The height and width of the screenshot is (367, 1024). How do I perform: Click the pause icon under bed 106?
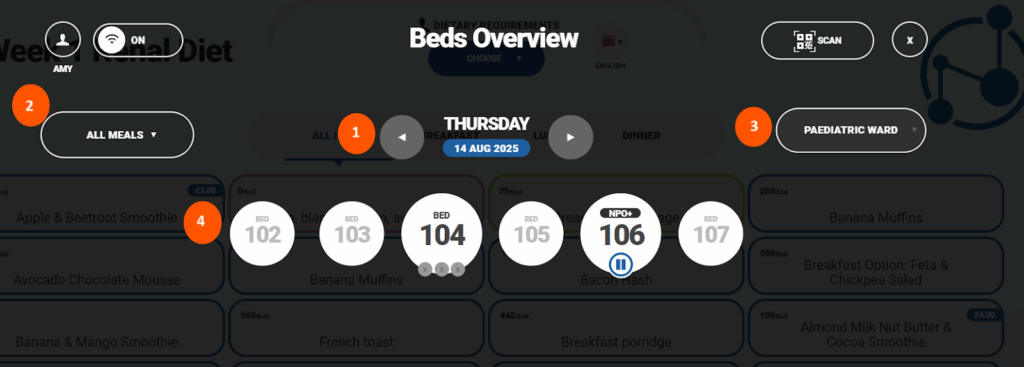click(620, 264)
